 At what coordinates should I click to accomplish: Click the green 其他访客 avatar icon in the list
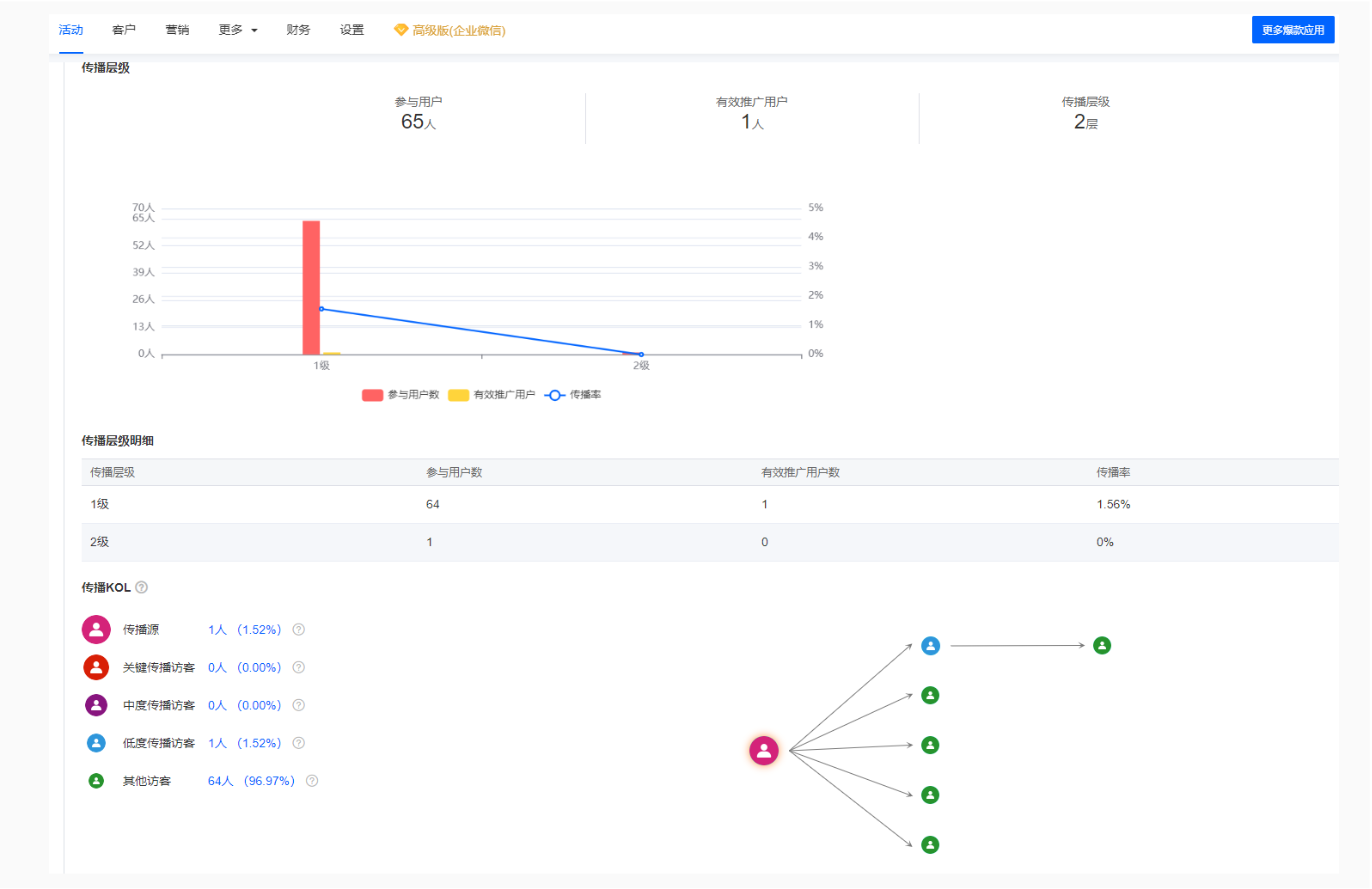pyautogui.click(x=96, y=781)
